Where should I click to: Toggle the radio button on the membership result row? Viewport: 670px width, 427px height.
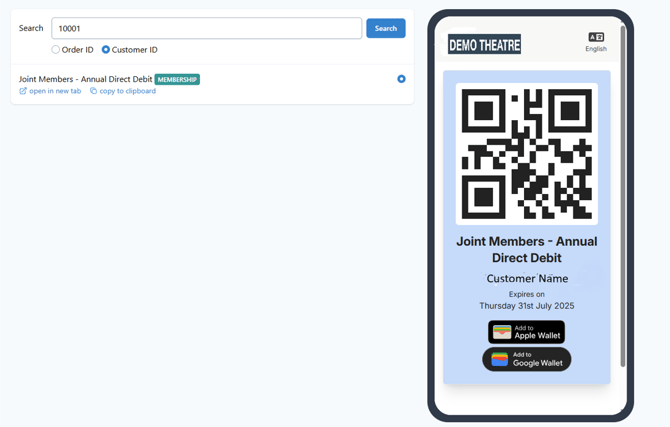(401, 79)
